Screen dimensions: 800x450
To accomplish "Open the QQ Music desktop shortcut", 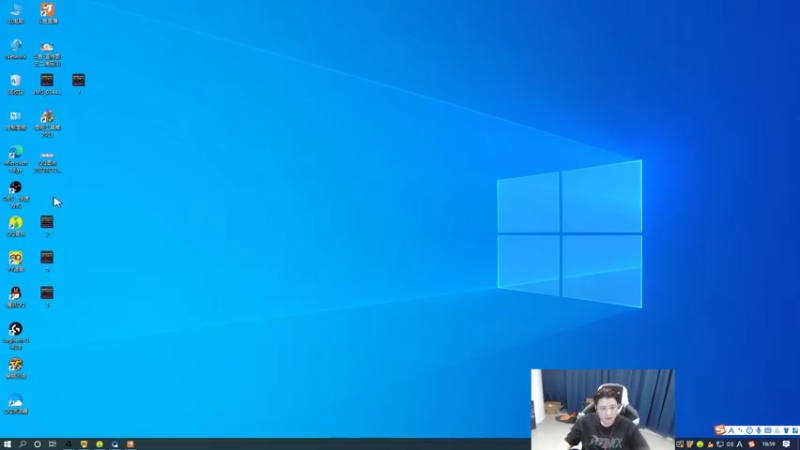I will click(16, 227).
